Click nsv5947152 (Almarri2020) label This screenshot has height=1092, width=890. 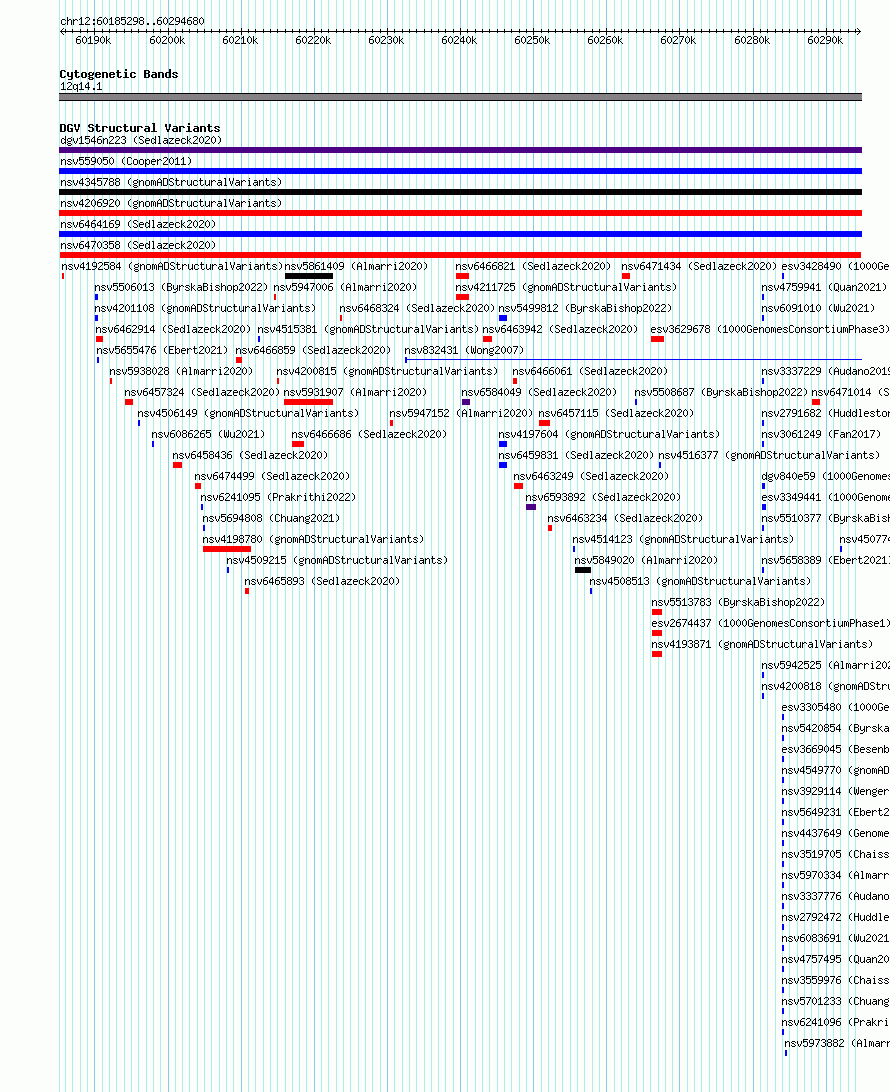click(x=461, y=413)
